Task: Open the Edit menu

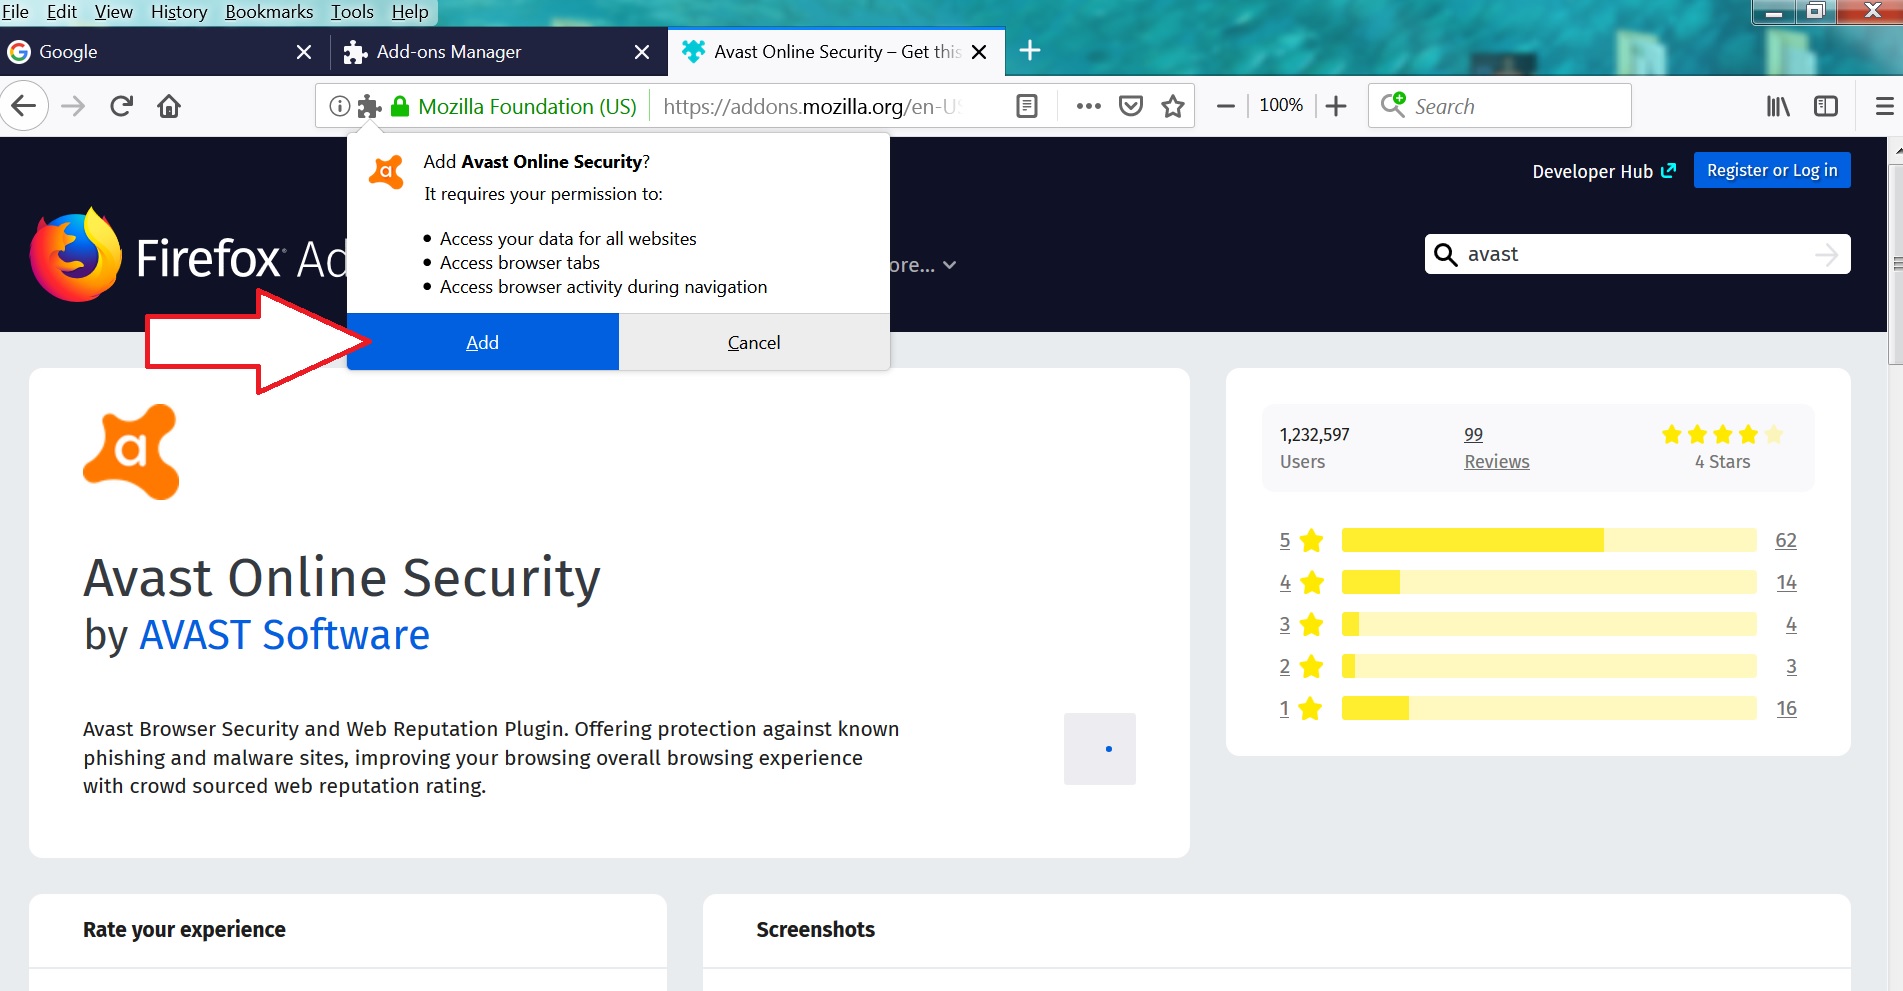Action: 62,12
